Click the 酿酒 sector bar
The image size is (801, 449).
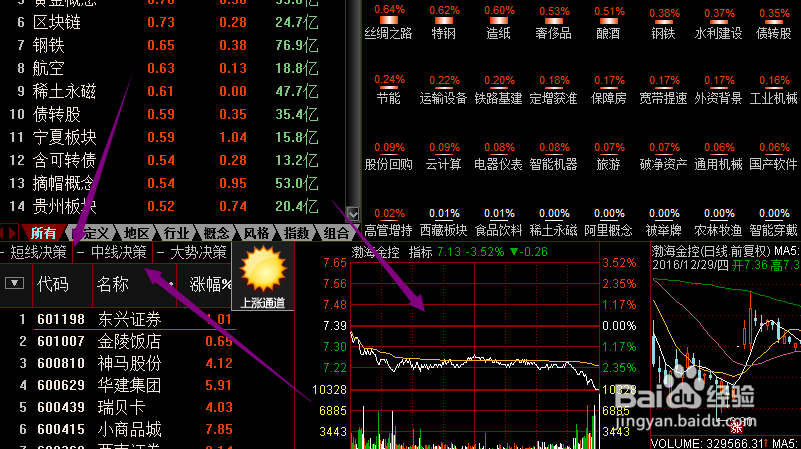click(609, 22)
